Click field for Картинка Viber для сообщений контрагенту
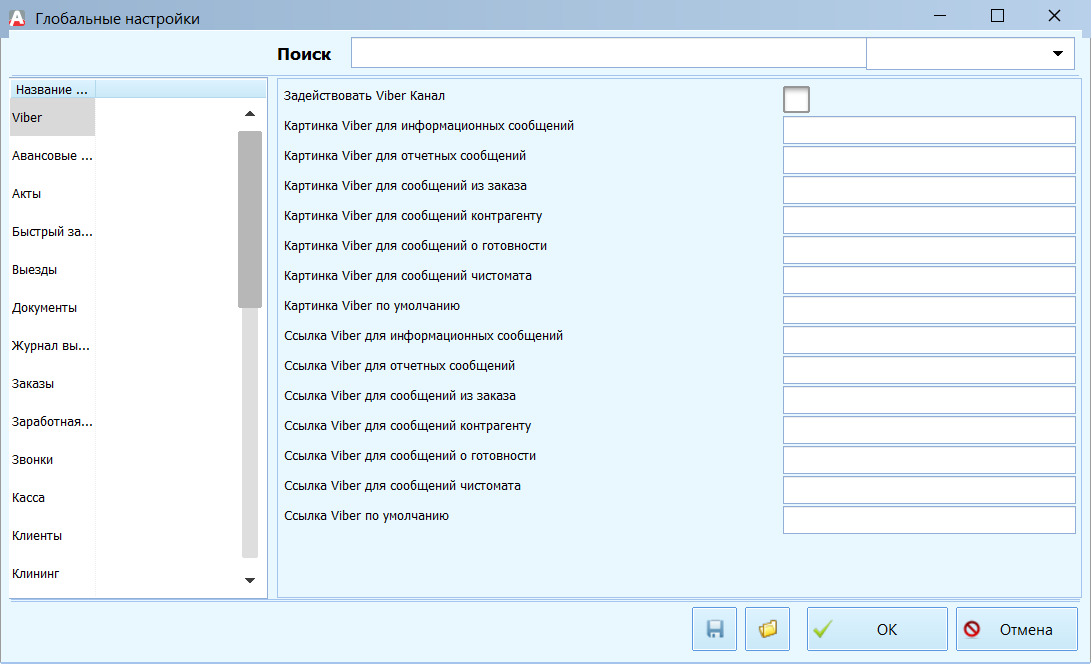 929,220
